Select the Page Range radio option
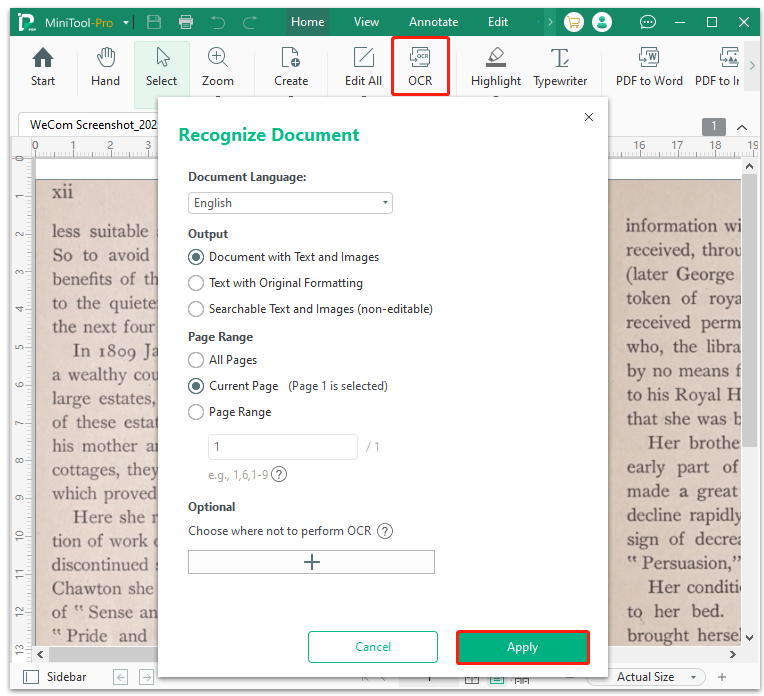Screen dimensions: 764x696 [196, 412]
